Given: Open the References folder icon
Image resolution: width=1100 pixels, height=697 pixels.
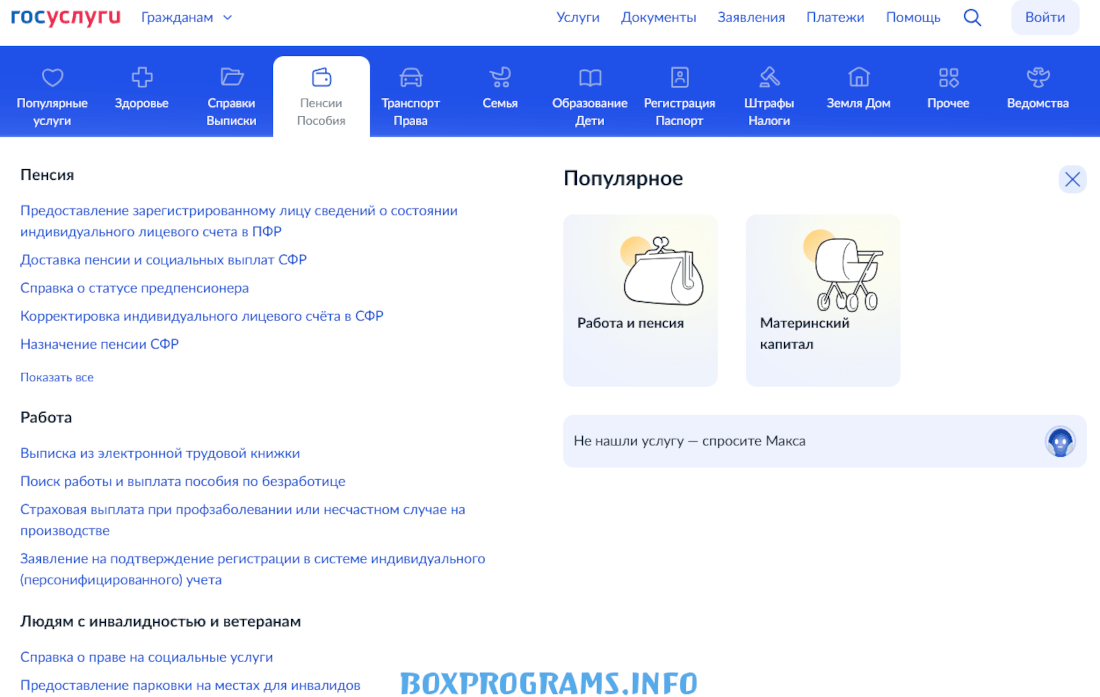Looking at the screenshot, I should click(232, 76).
